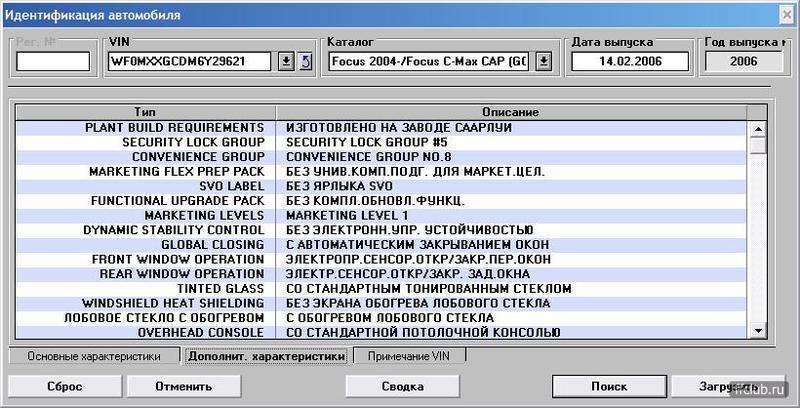Select the OVERHEAD CONSOLE row
800x408 pixels.
coord(381,333)
